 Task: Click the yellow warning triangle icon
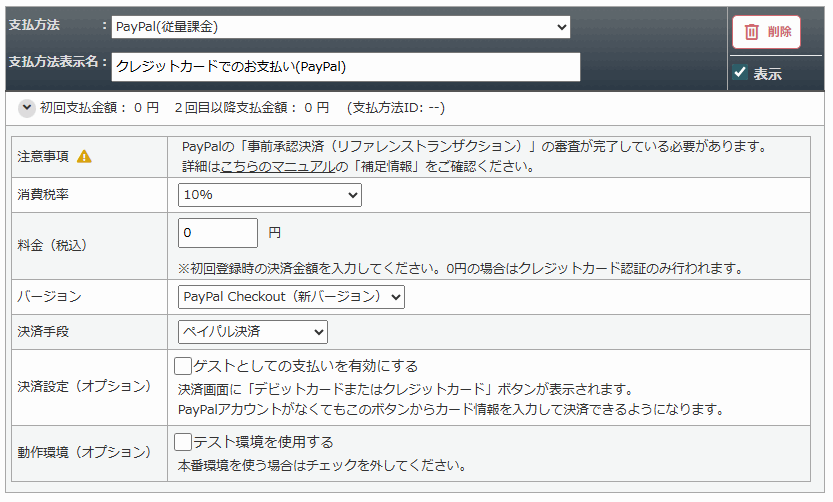coord(85,156)
